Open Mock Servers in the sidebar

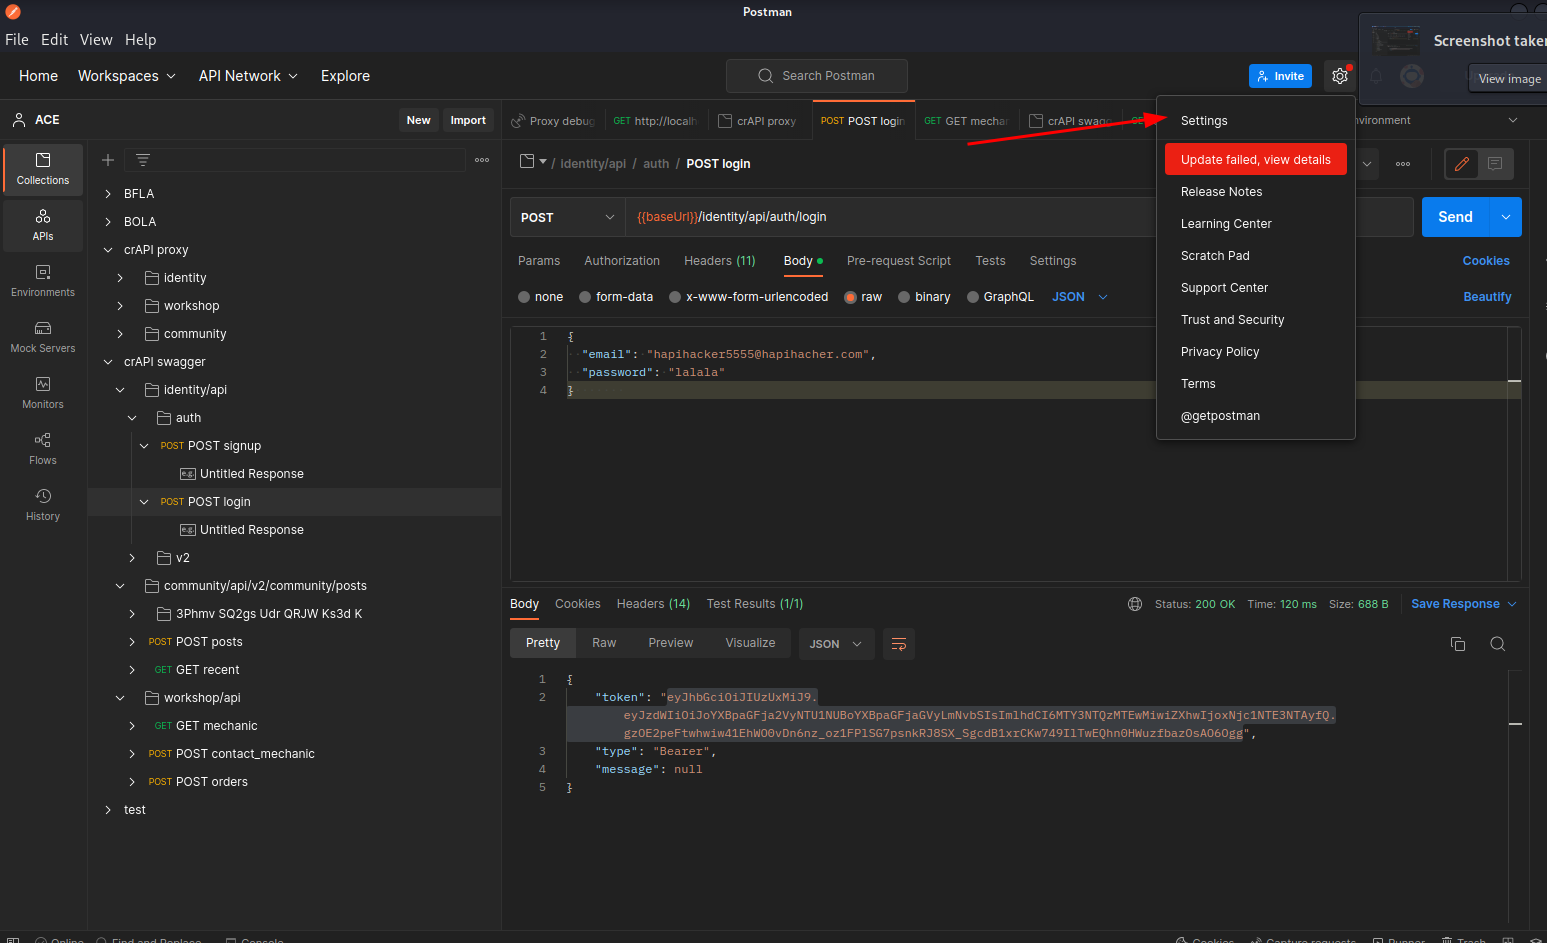43,336
